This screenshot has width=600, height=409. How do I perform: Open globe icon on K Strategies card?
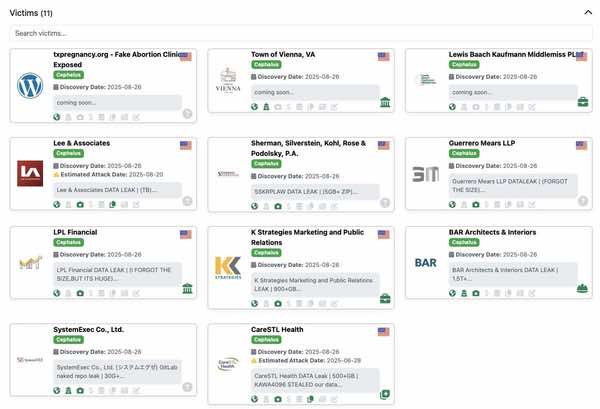point(254,303)
